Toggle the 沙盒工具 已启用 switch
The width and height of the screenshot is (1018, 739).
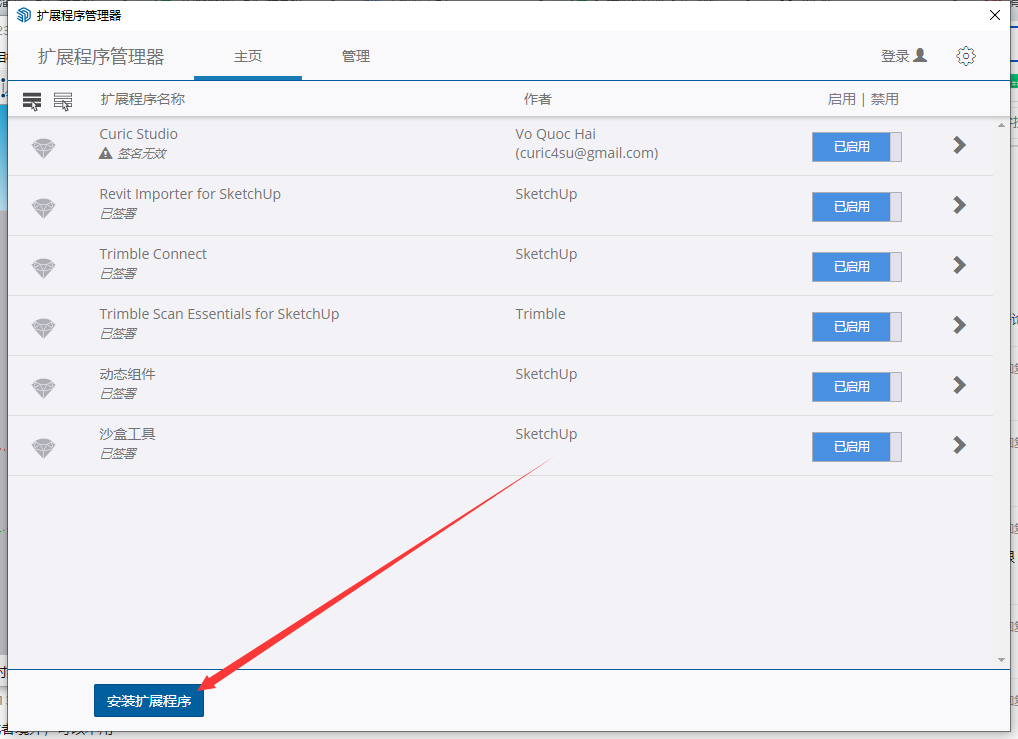pos(856,447)
